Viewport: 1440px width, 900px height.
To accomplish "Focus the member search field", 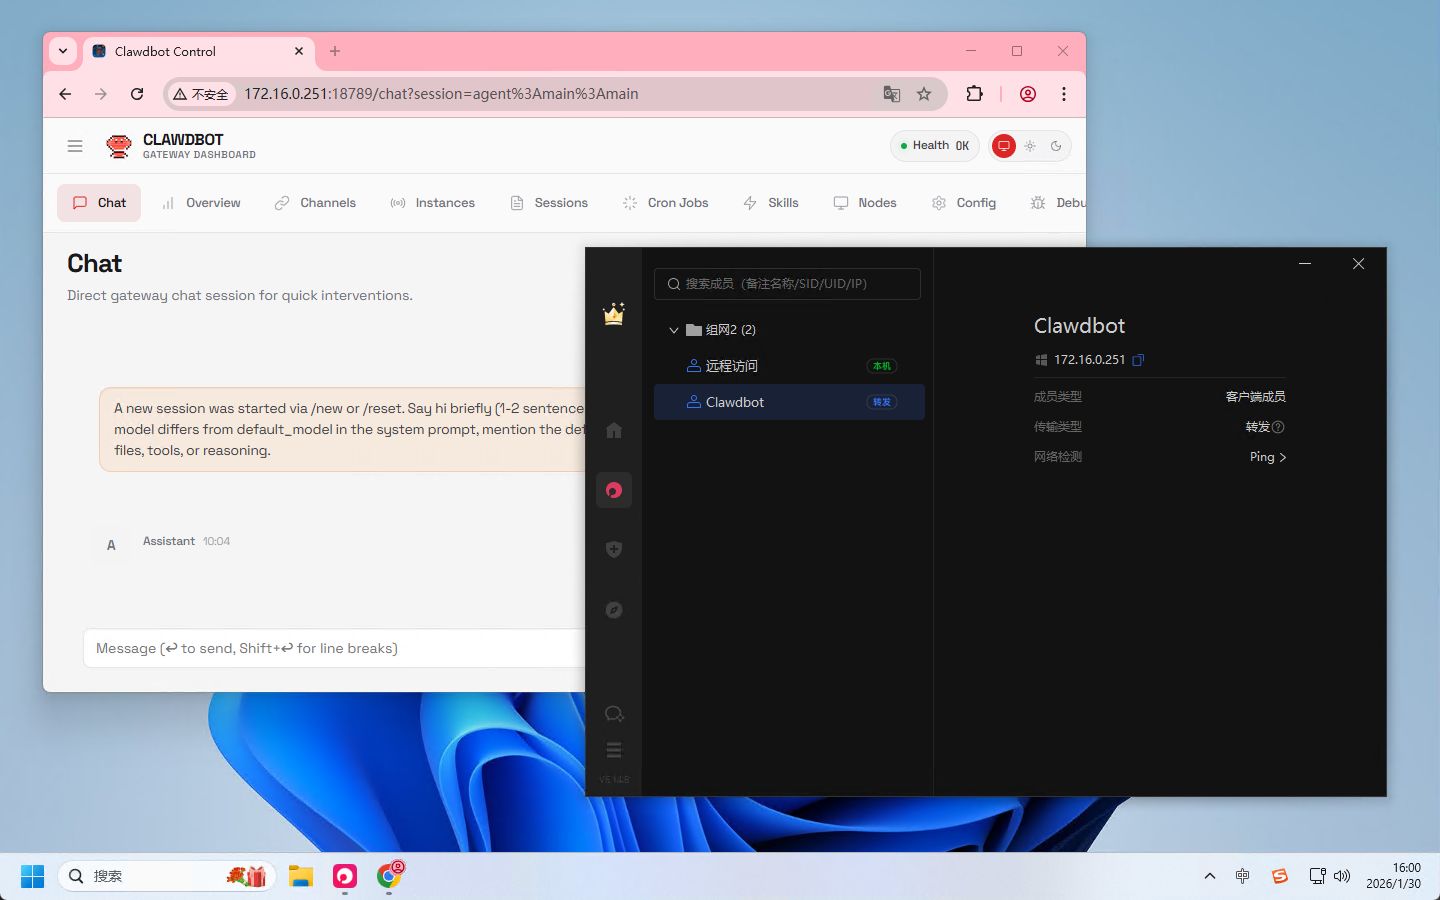I will click(x=787, y=284).
